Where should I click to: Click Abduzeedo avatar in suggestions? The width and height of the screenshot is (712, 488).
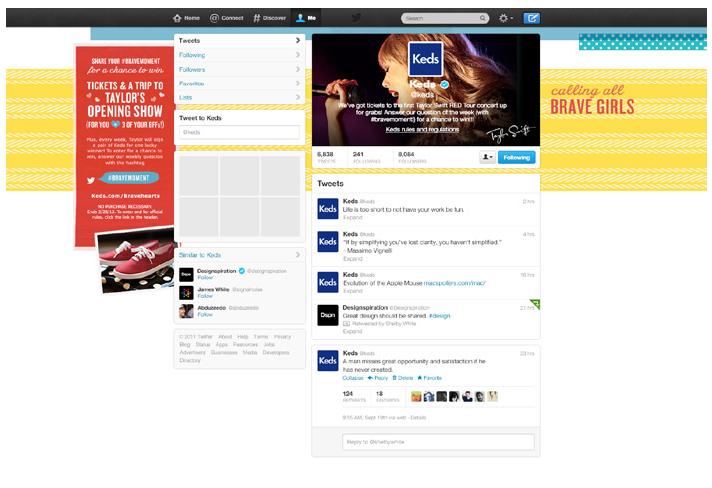(186, 311)
